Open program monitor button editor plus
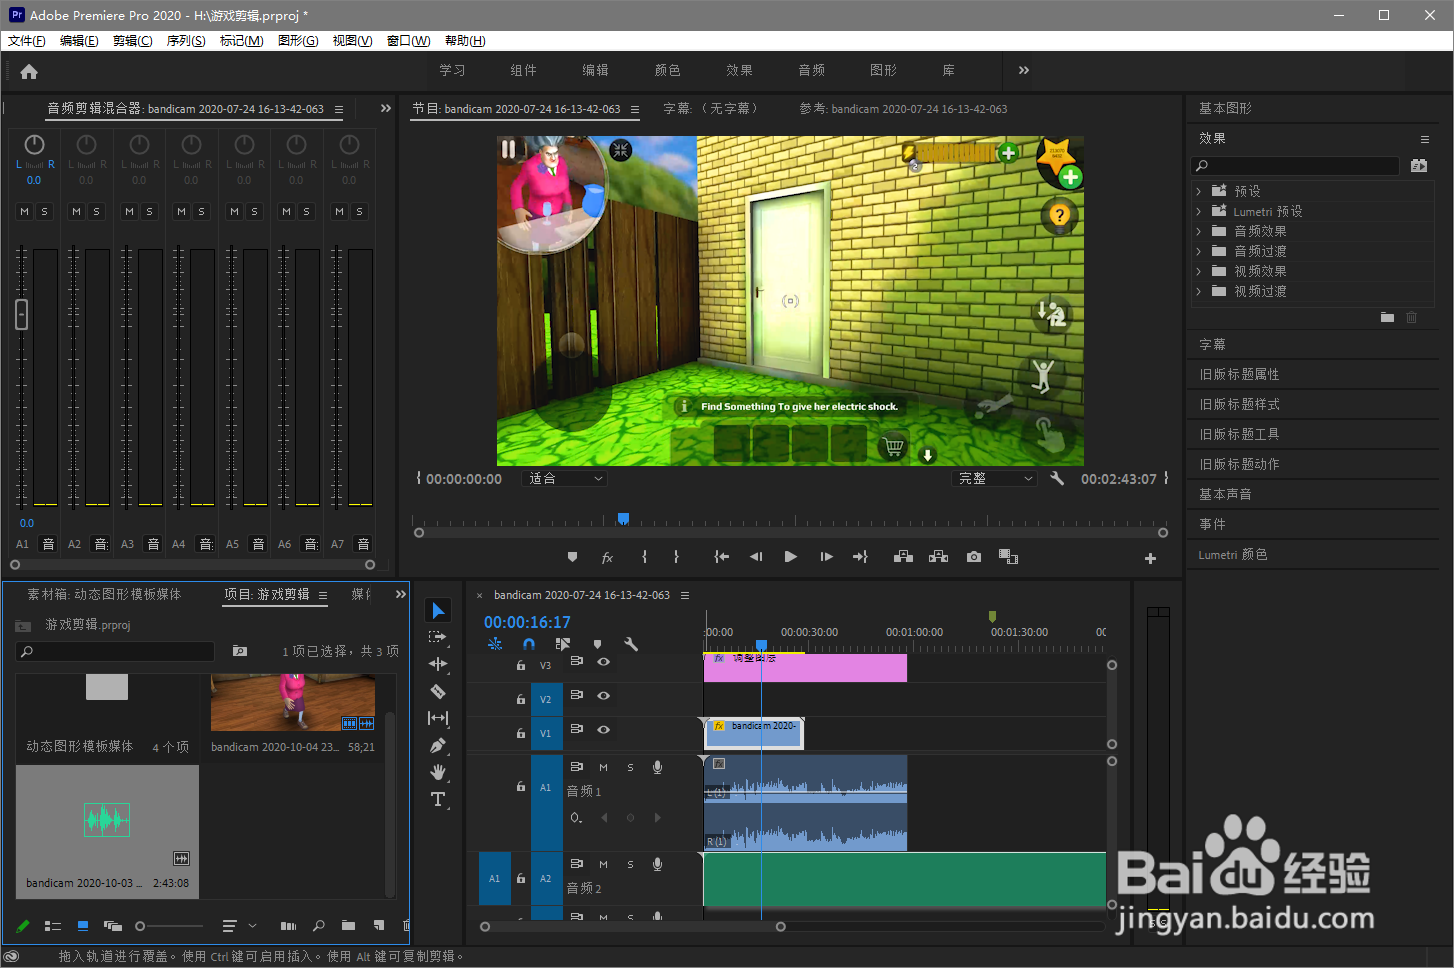This screenshot has width=1454, height=968. point(1150,558)
